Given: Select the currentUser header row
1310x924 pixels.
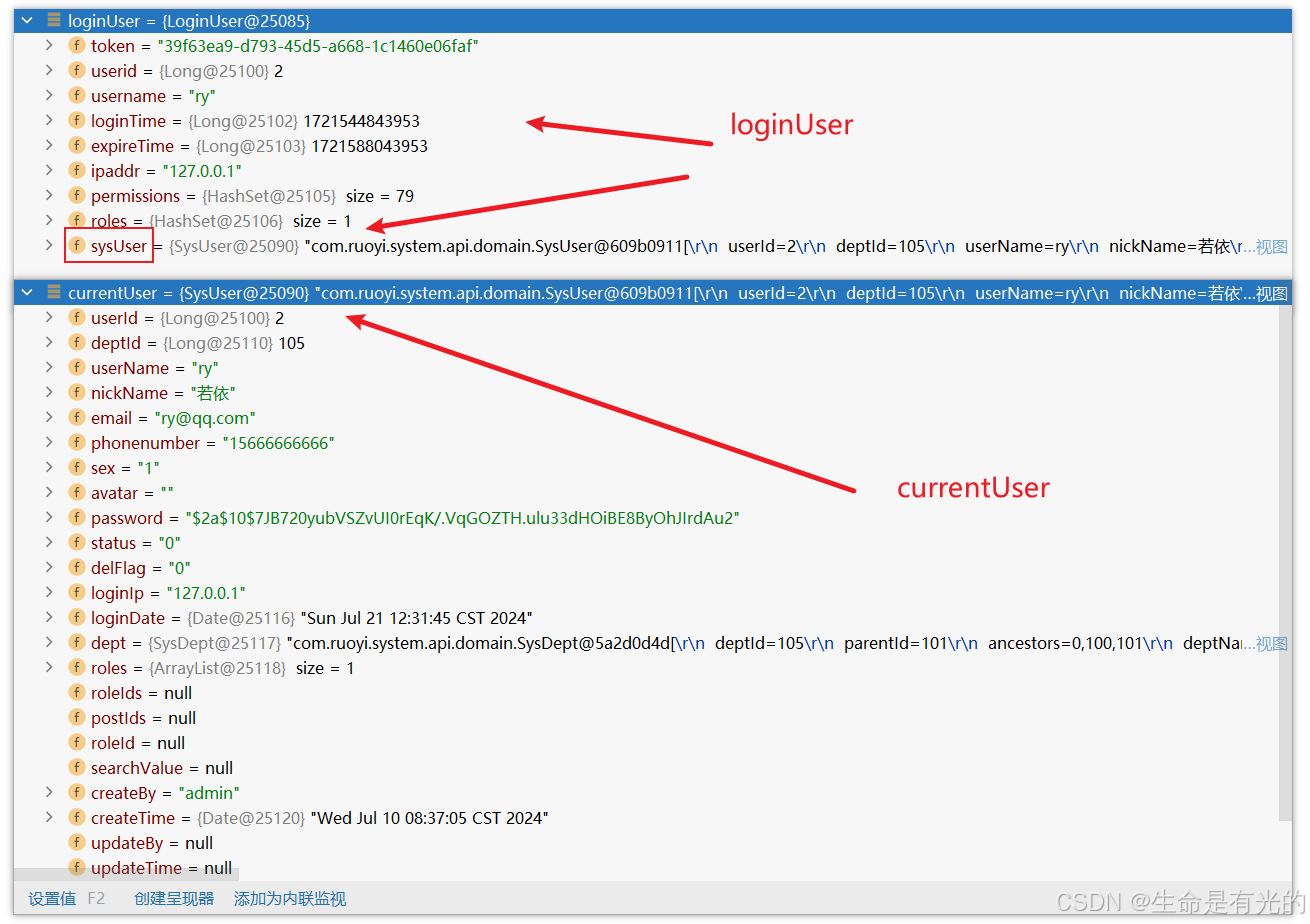Looking at the screenshot, I should tap(653, 292).
